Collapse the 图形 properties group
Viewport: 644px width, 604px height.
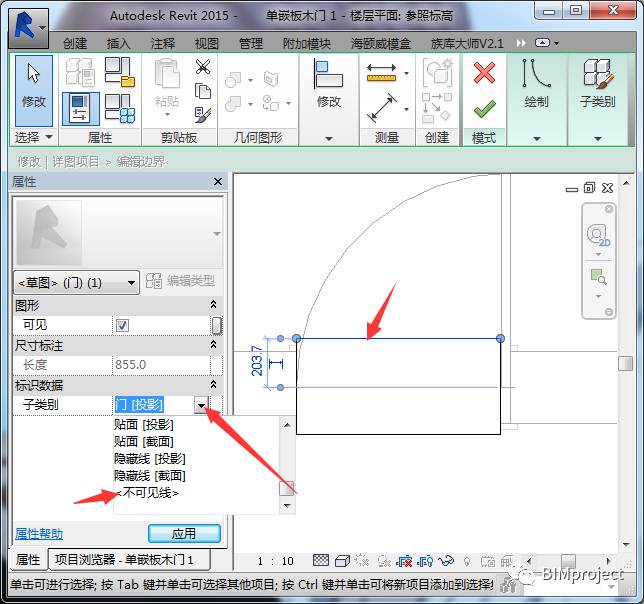213,305
